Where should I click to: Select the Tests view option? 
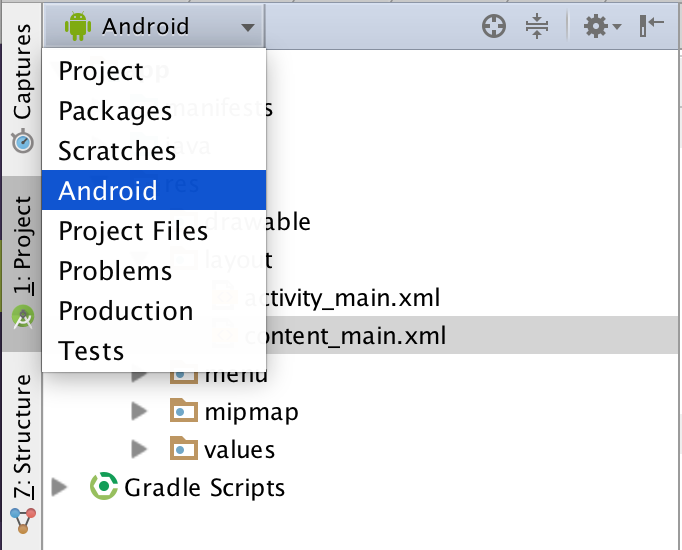(x=91, y=351)
